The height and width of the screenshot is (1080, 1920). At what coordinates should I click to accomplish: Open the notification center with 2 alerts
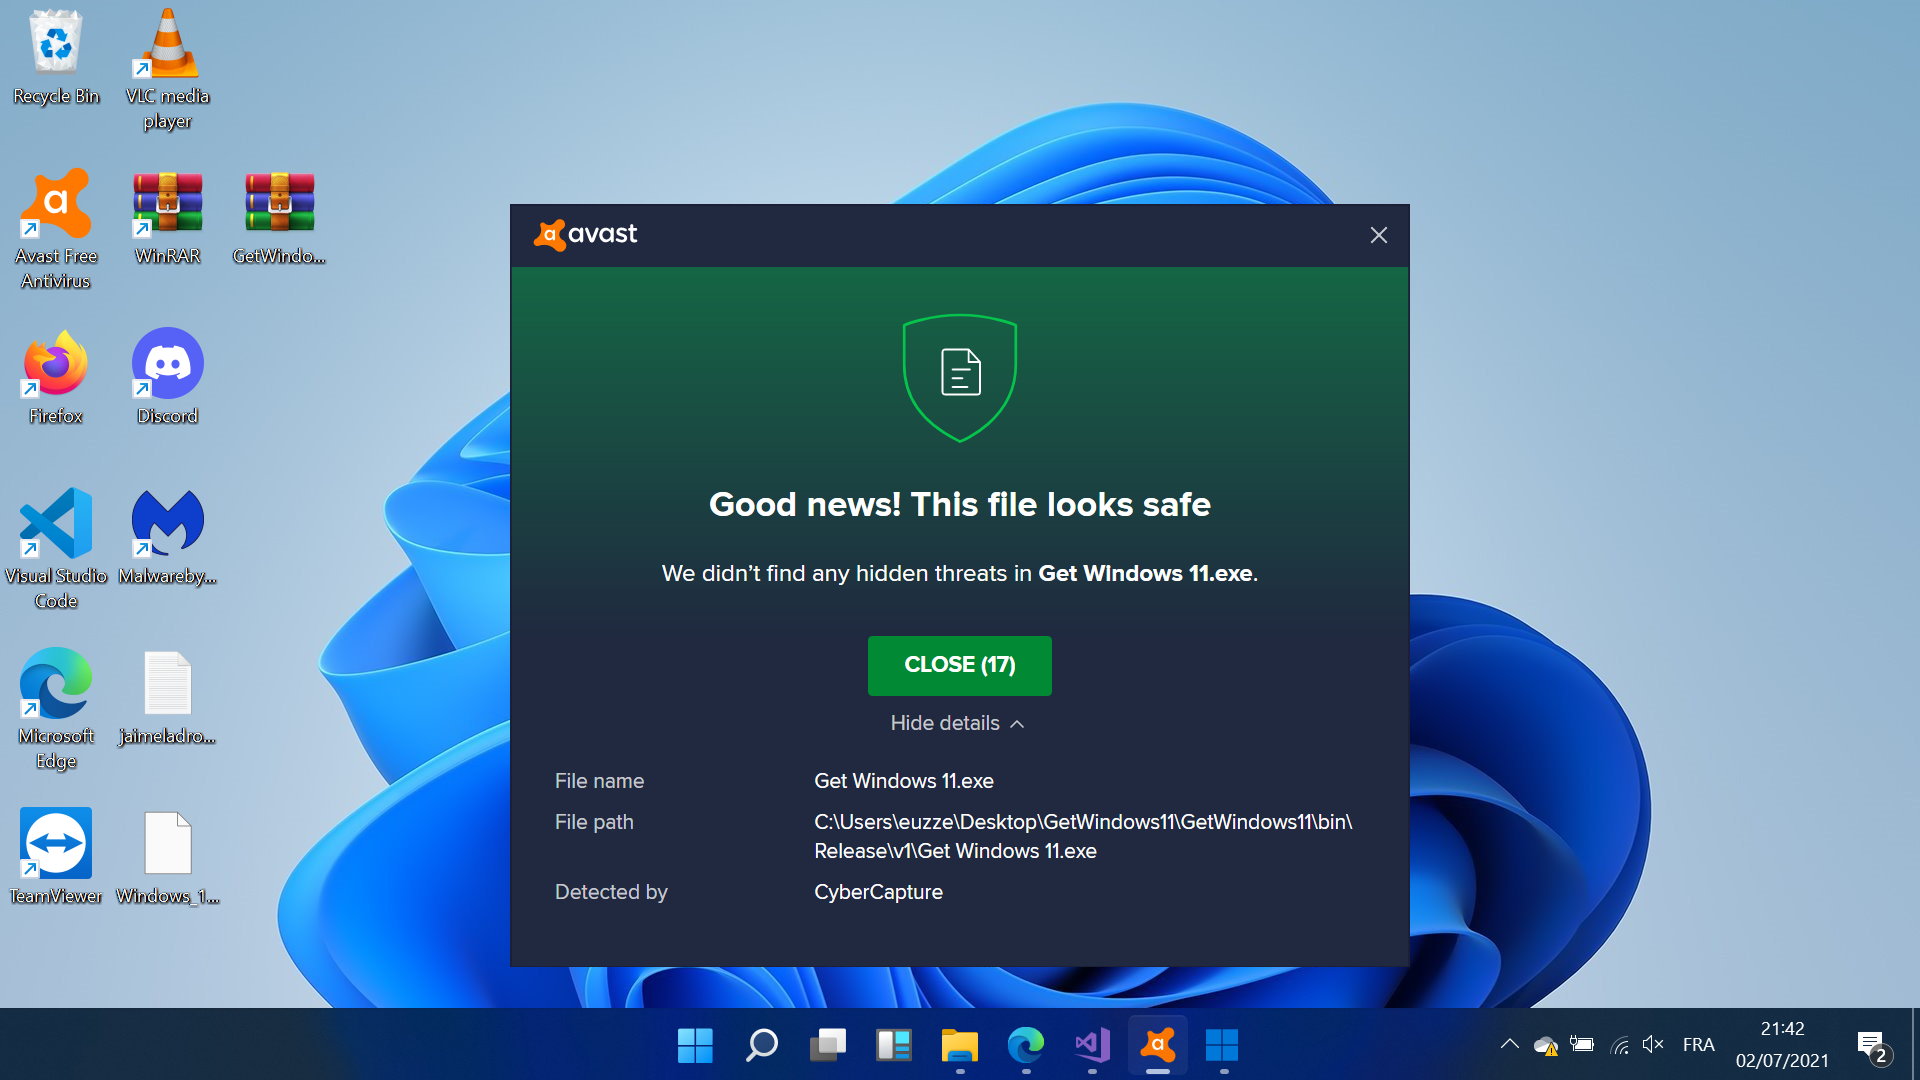point(1872,1046)
